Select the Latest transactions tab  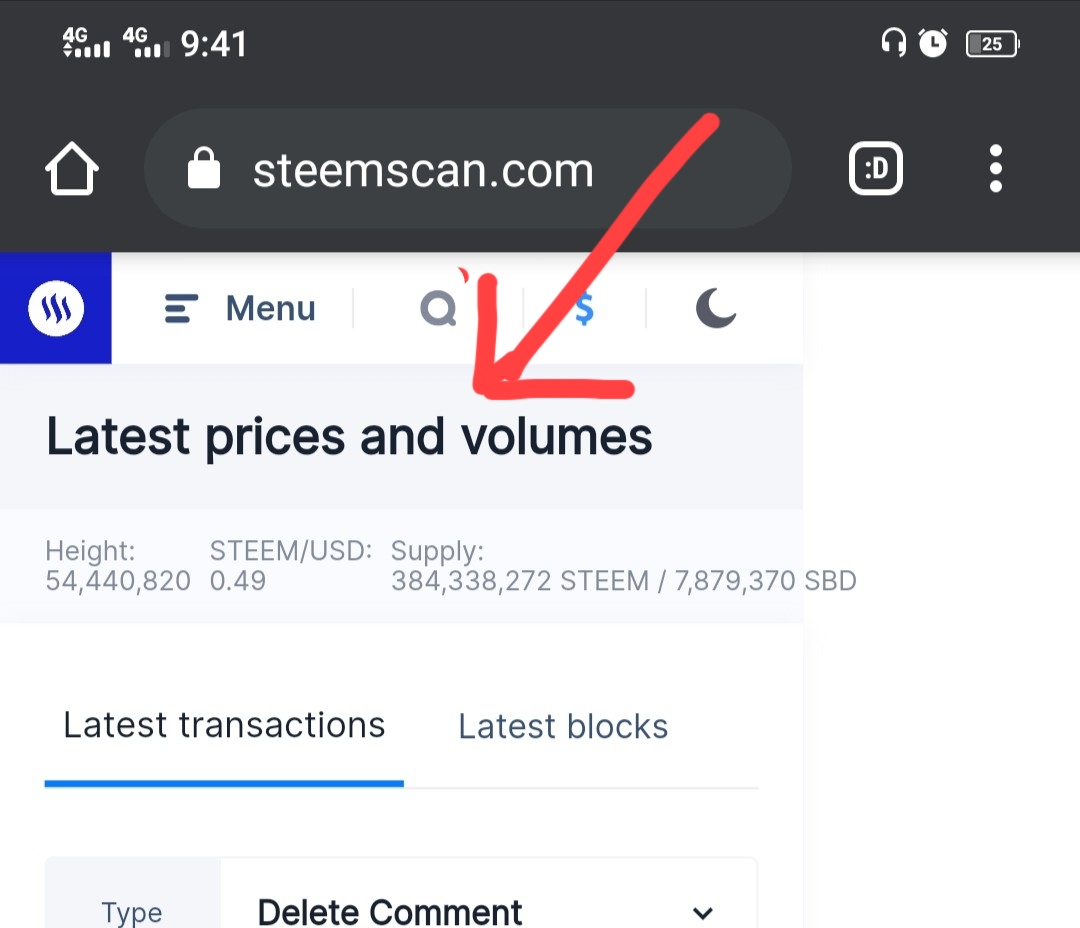[x=224, y=725]
